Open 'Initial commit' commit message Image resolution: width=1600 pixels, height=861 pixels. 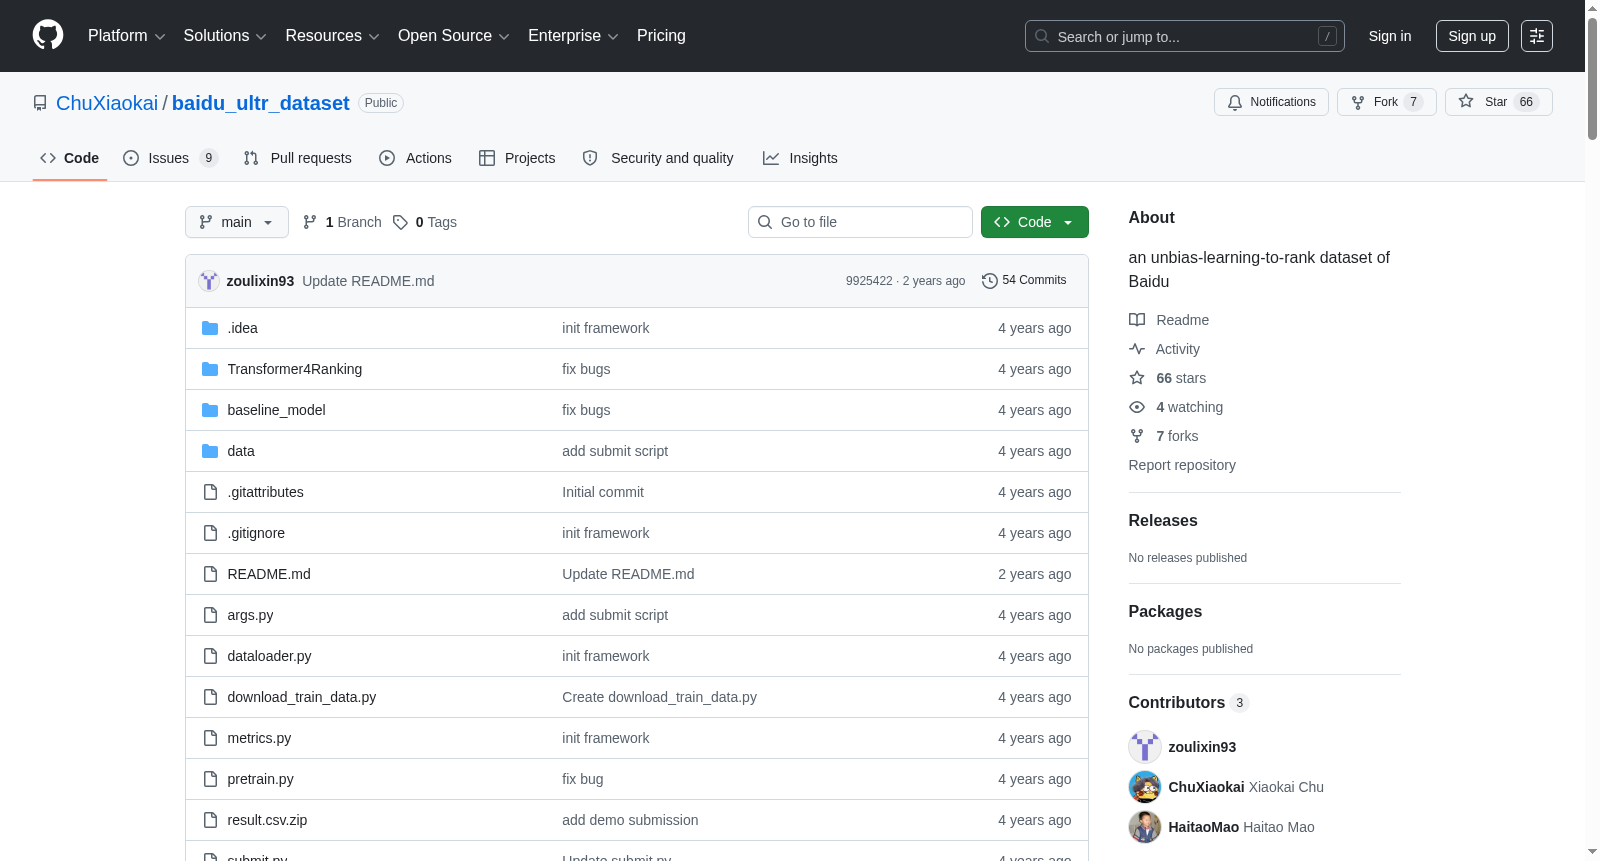[x=603, y=492]
